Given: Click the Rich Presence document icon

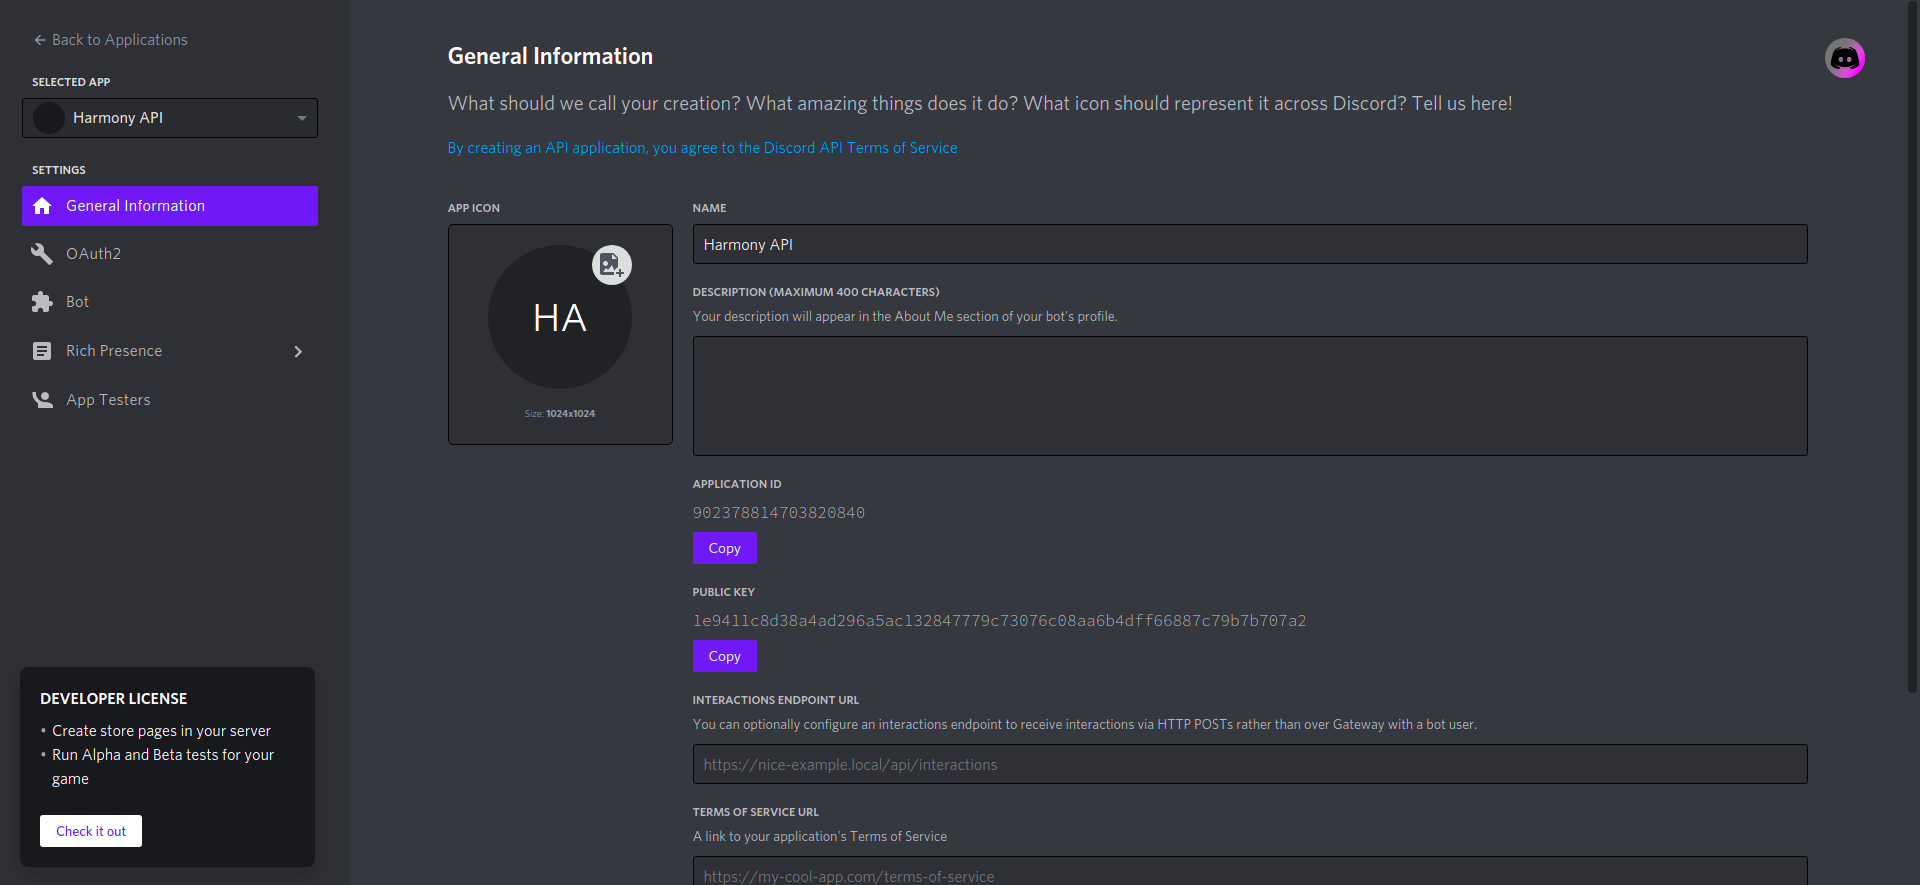Looking at the screenshot, I should (x=42, y=351).
